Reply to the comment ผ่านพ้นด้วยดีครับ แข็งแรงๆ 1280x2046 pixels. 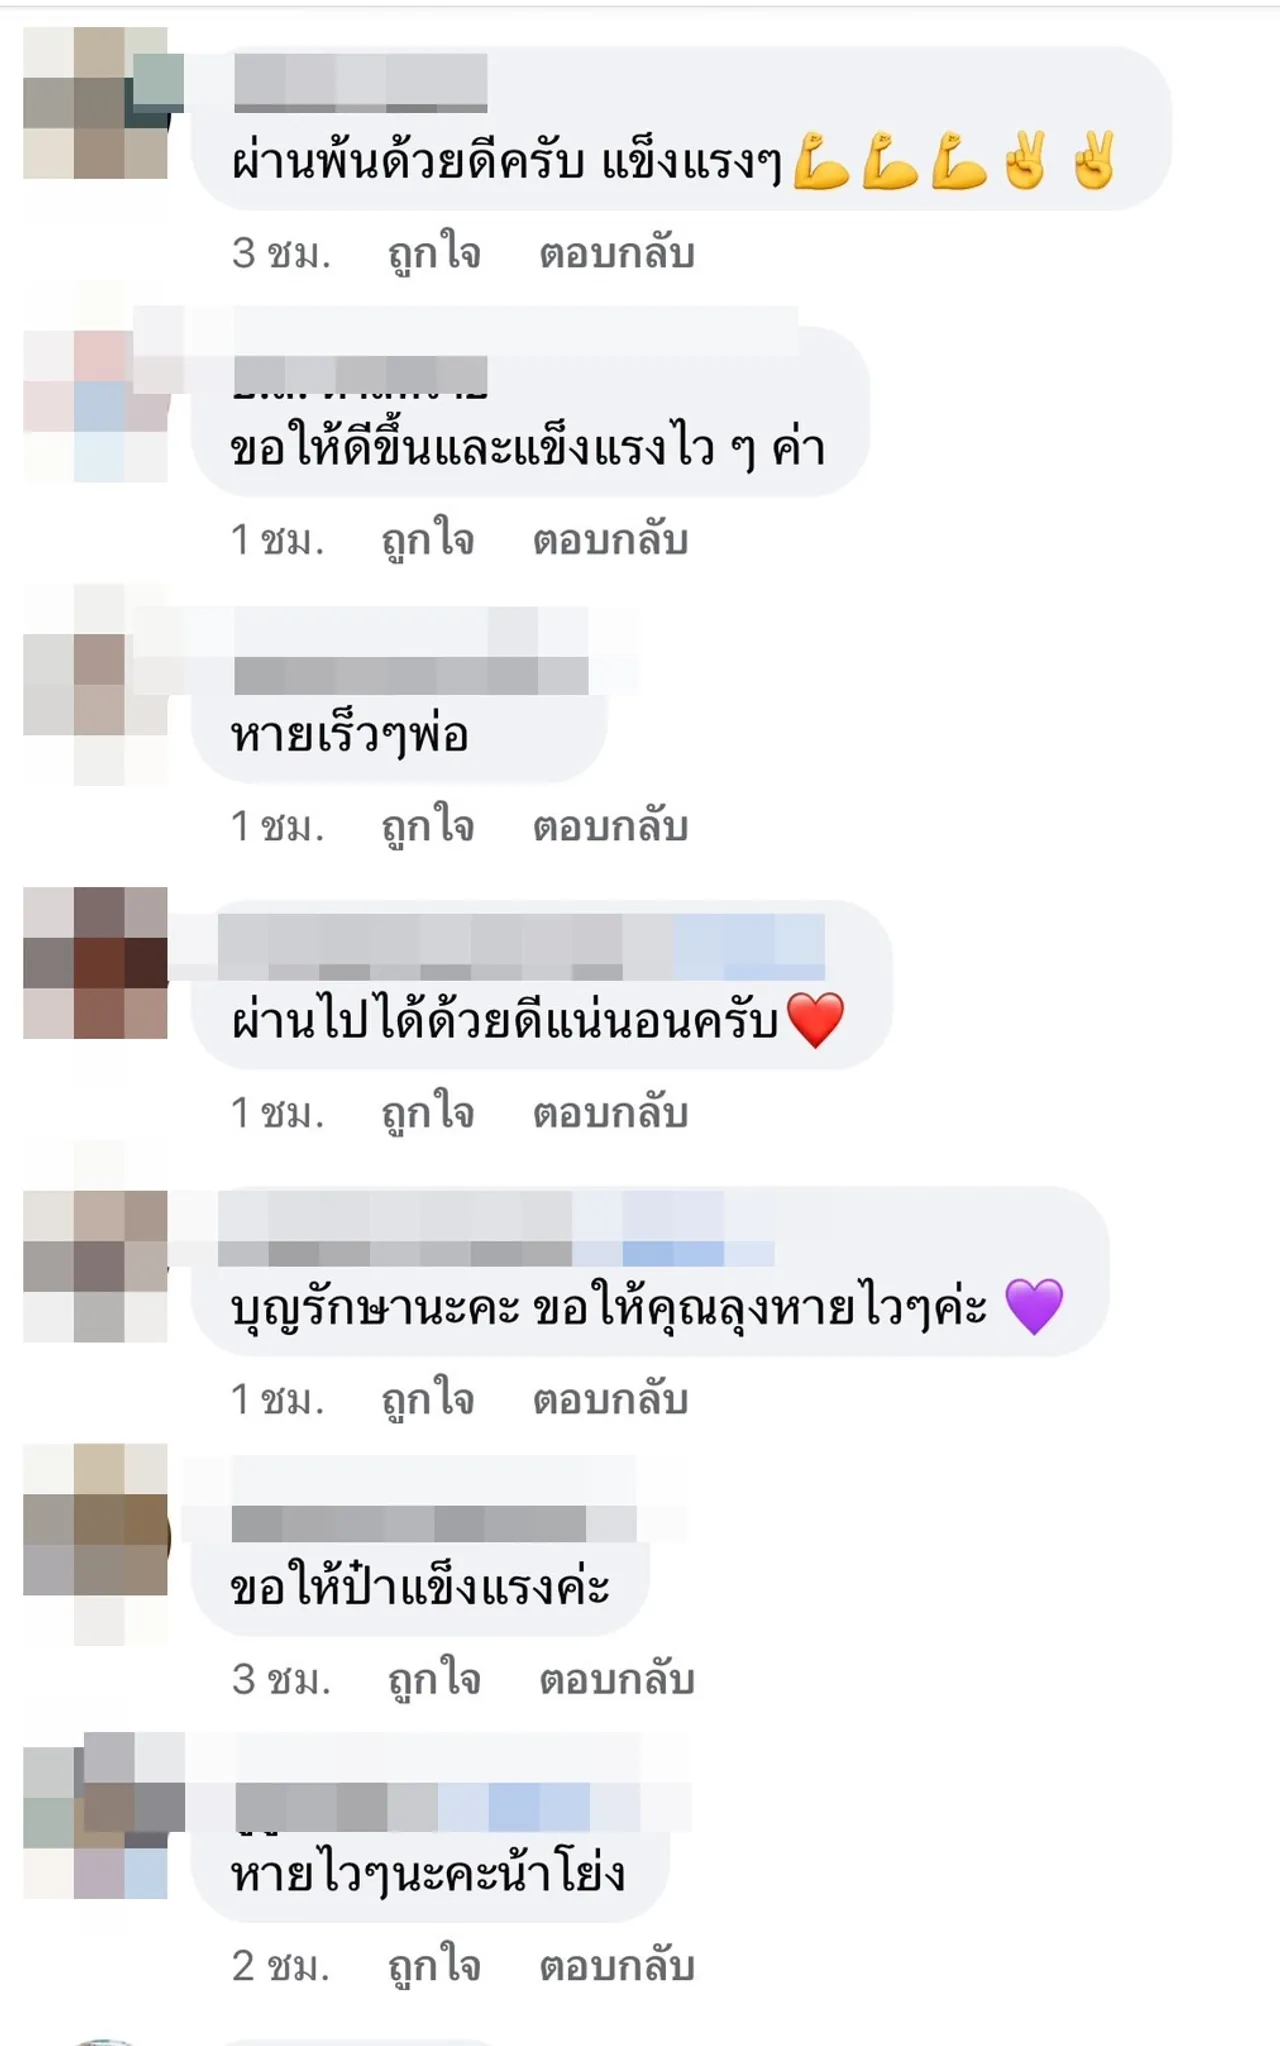tap(616, 253)
